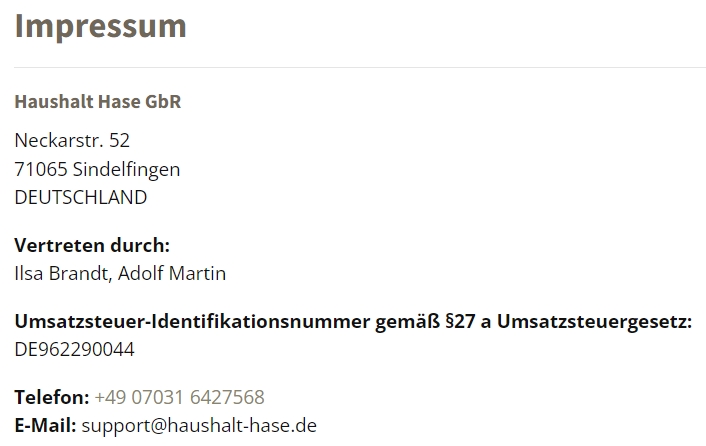Click the postal code 71065

41,170
